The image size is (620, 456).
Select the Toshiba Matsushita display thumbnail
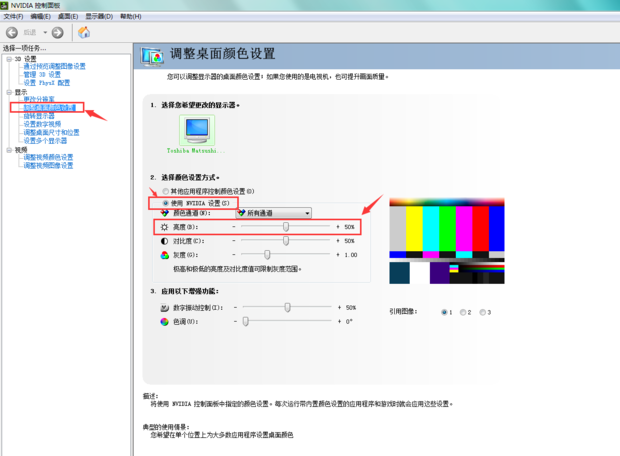[x=197, y=131]
